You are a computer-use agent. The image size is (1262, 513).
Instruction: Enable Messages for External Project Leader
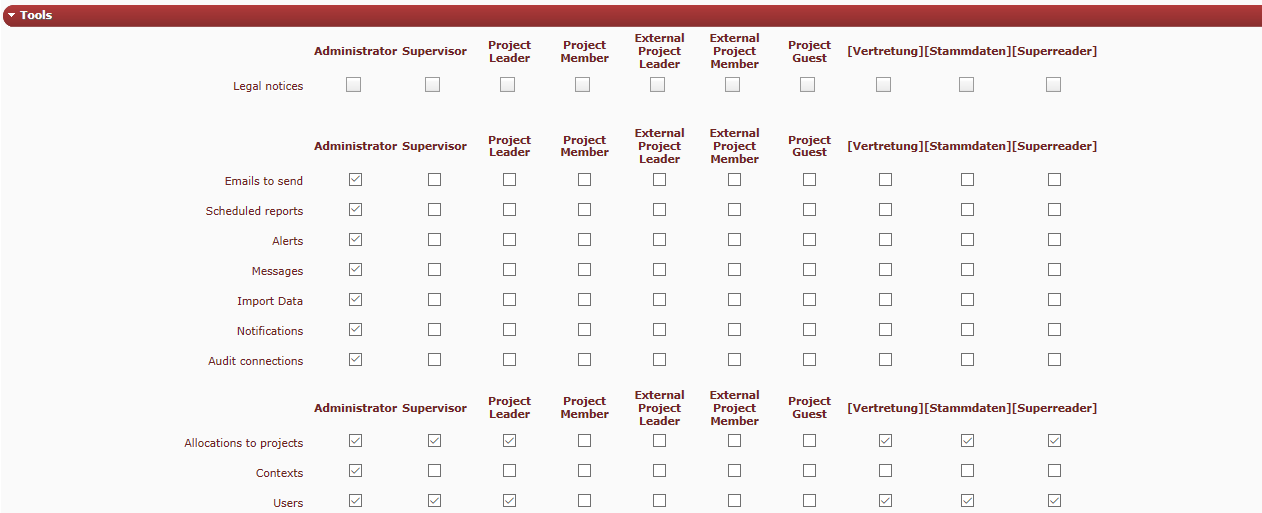pos(659,270)
